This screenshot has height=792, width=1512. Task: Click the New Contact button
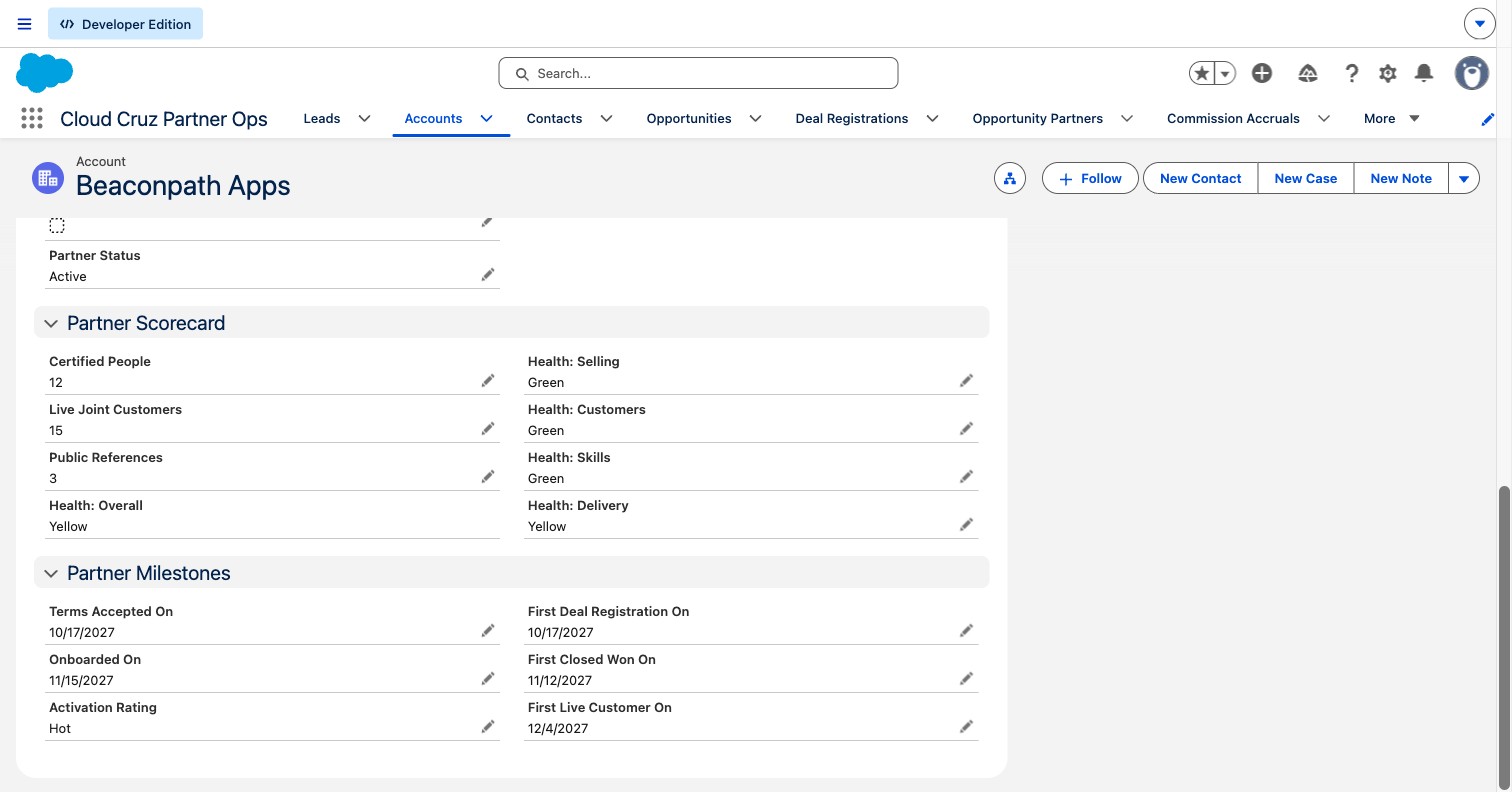pyautogui.click(x=1200, y=179)
